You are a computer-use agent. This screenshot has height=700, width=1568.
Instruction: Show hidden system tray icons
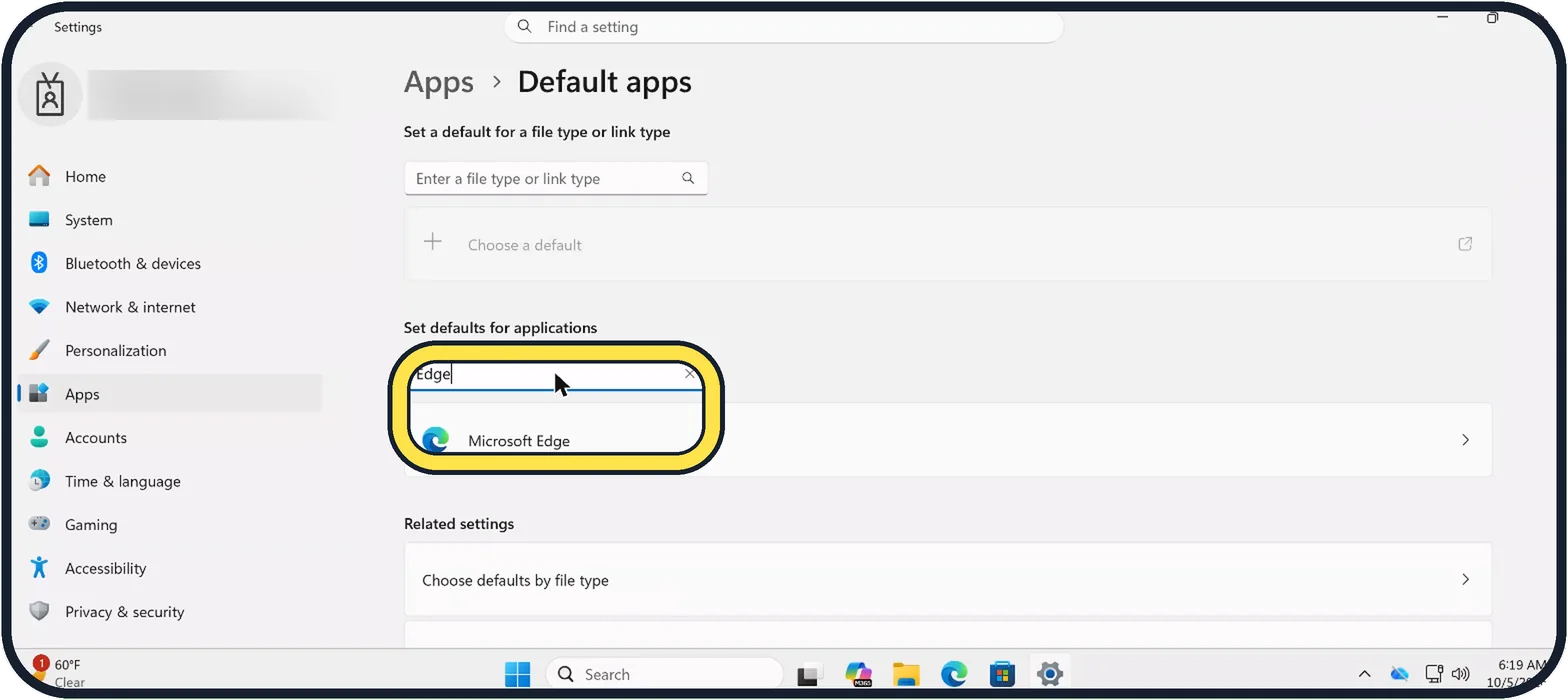1364,675
